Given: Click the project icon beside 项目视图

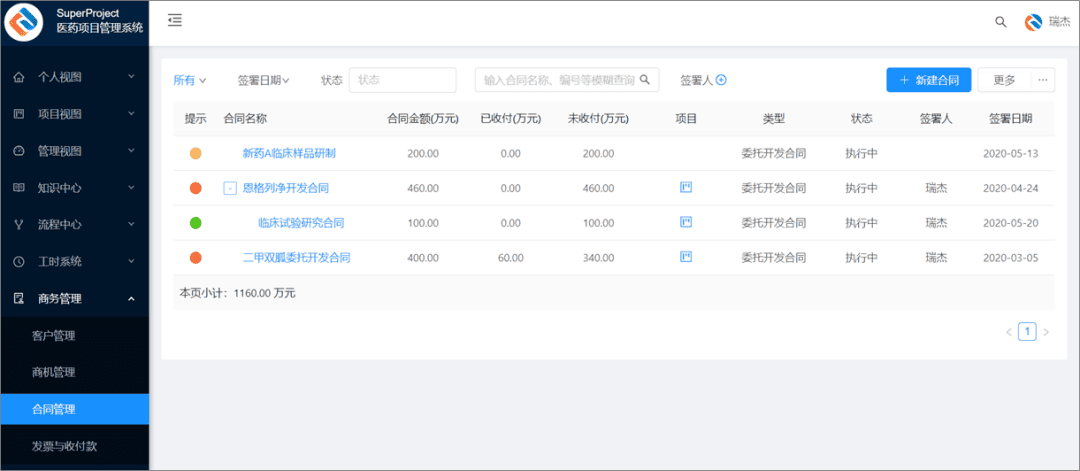Looking at the screenshot, I should pos(19,114).
